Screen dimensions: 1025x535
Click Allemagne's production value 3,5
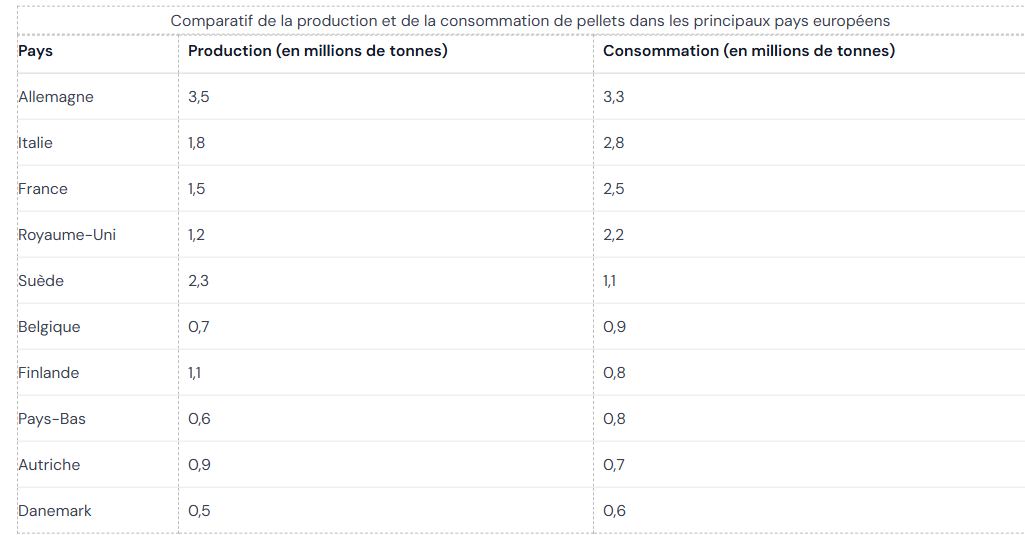coord(199,97)
